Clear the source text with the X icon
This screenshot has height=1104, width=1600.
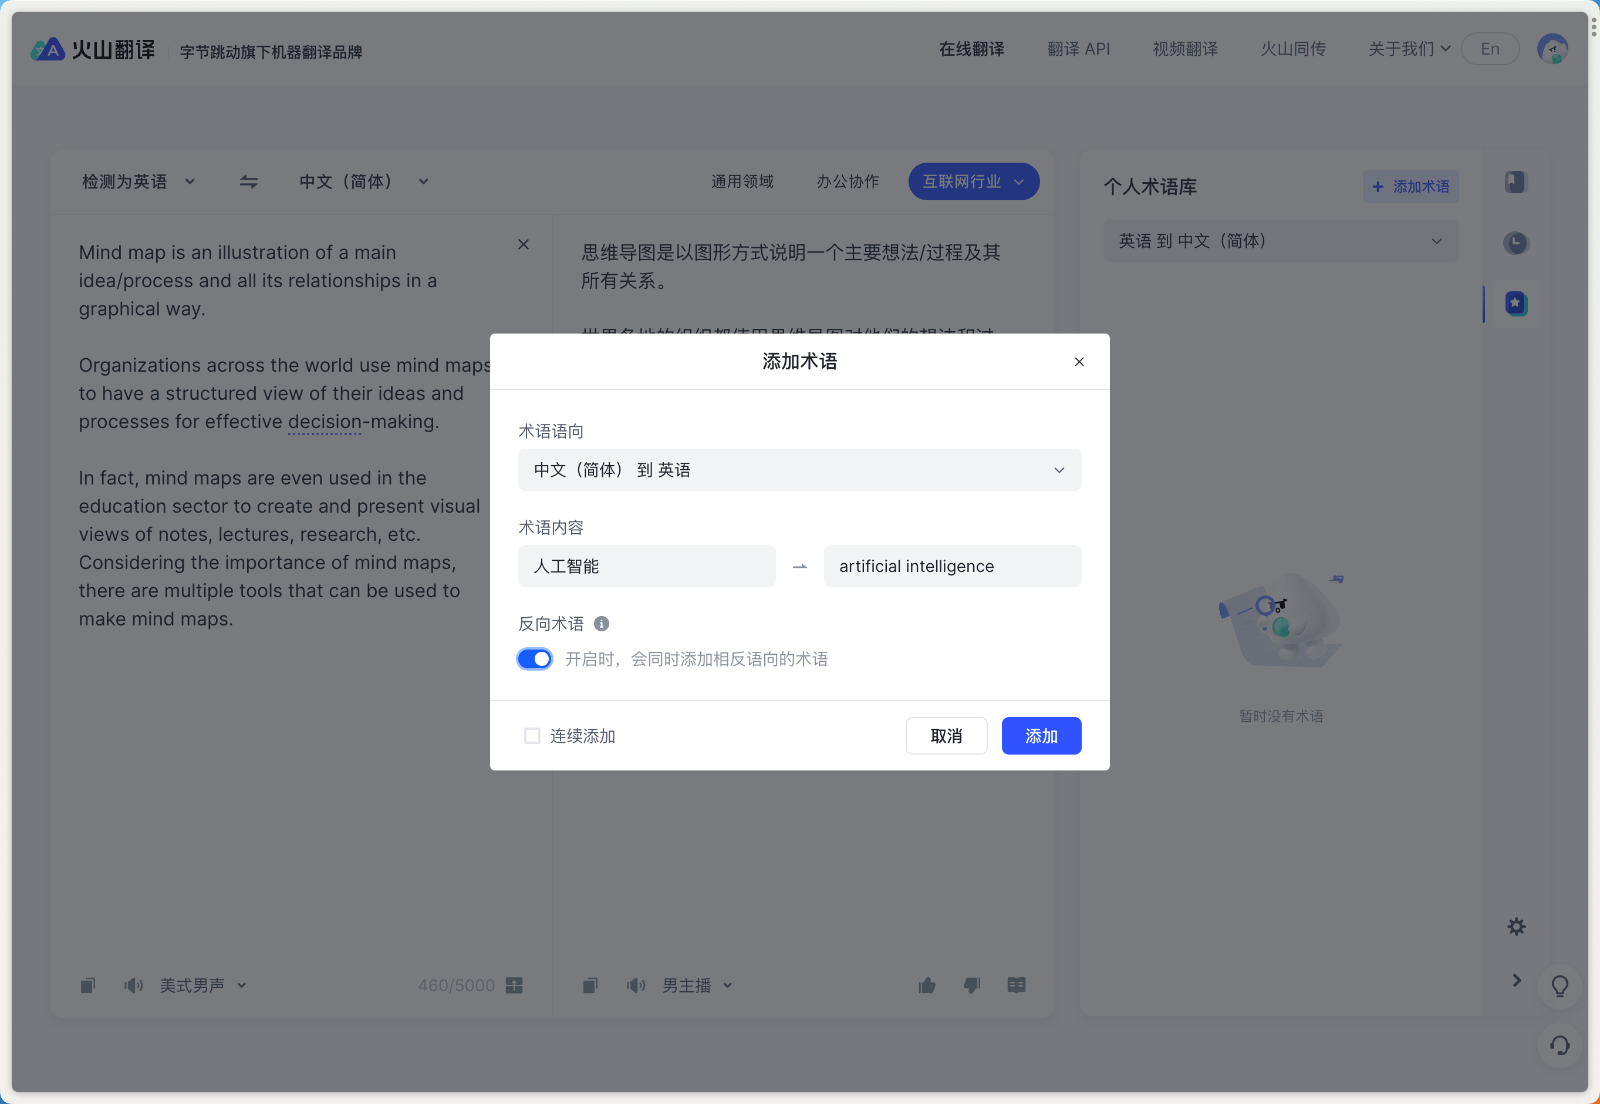pos(523,244)
